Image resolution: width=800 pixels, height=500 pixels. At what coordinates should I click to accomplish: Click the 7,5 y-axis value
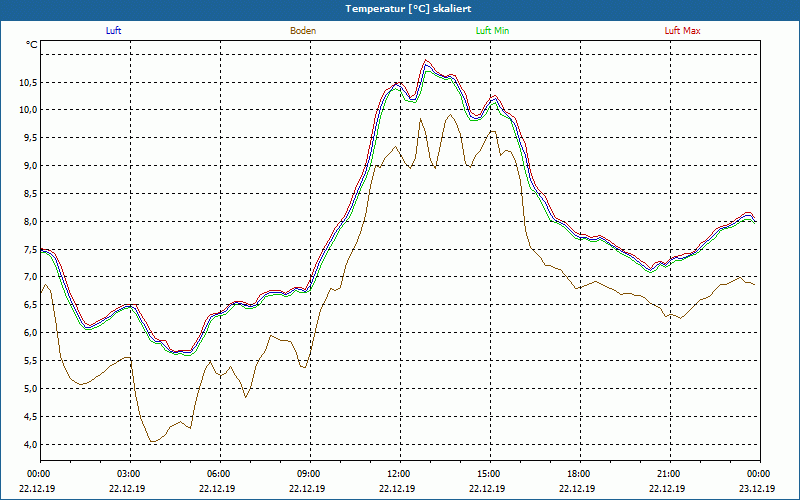point(30,249)
